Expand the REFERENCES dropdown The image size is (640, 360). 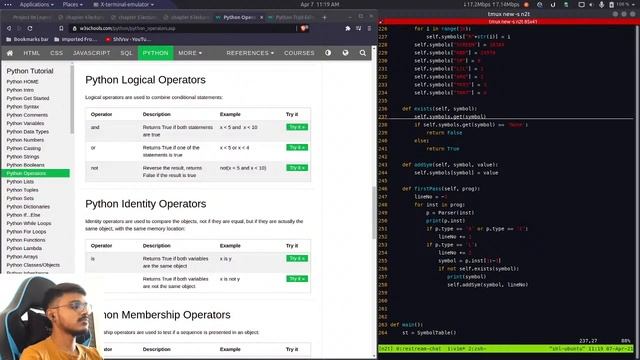[x=250, y=53]
